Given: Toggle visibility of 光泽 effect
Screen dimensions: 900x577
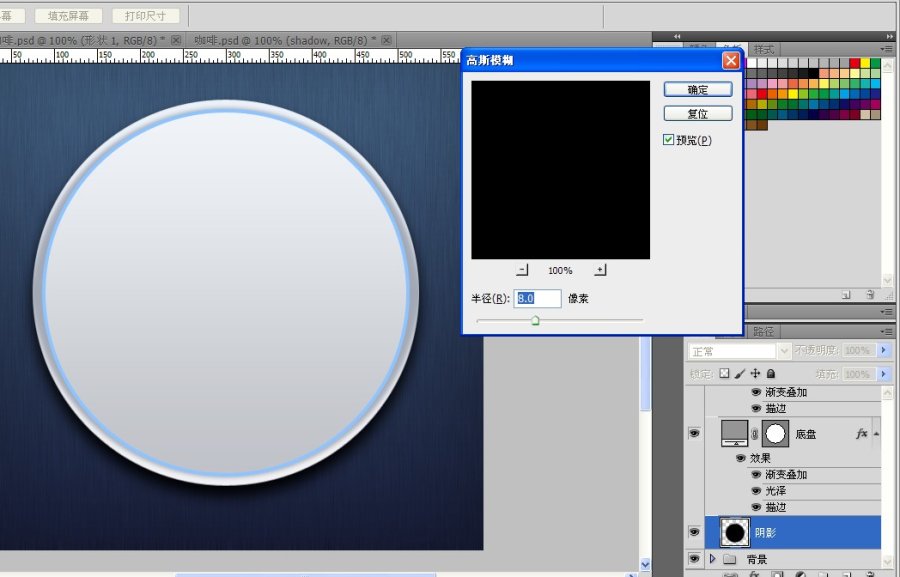Looking at the screenshot, I should coord(756,491).
